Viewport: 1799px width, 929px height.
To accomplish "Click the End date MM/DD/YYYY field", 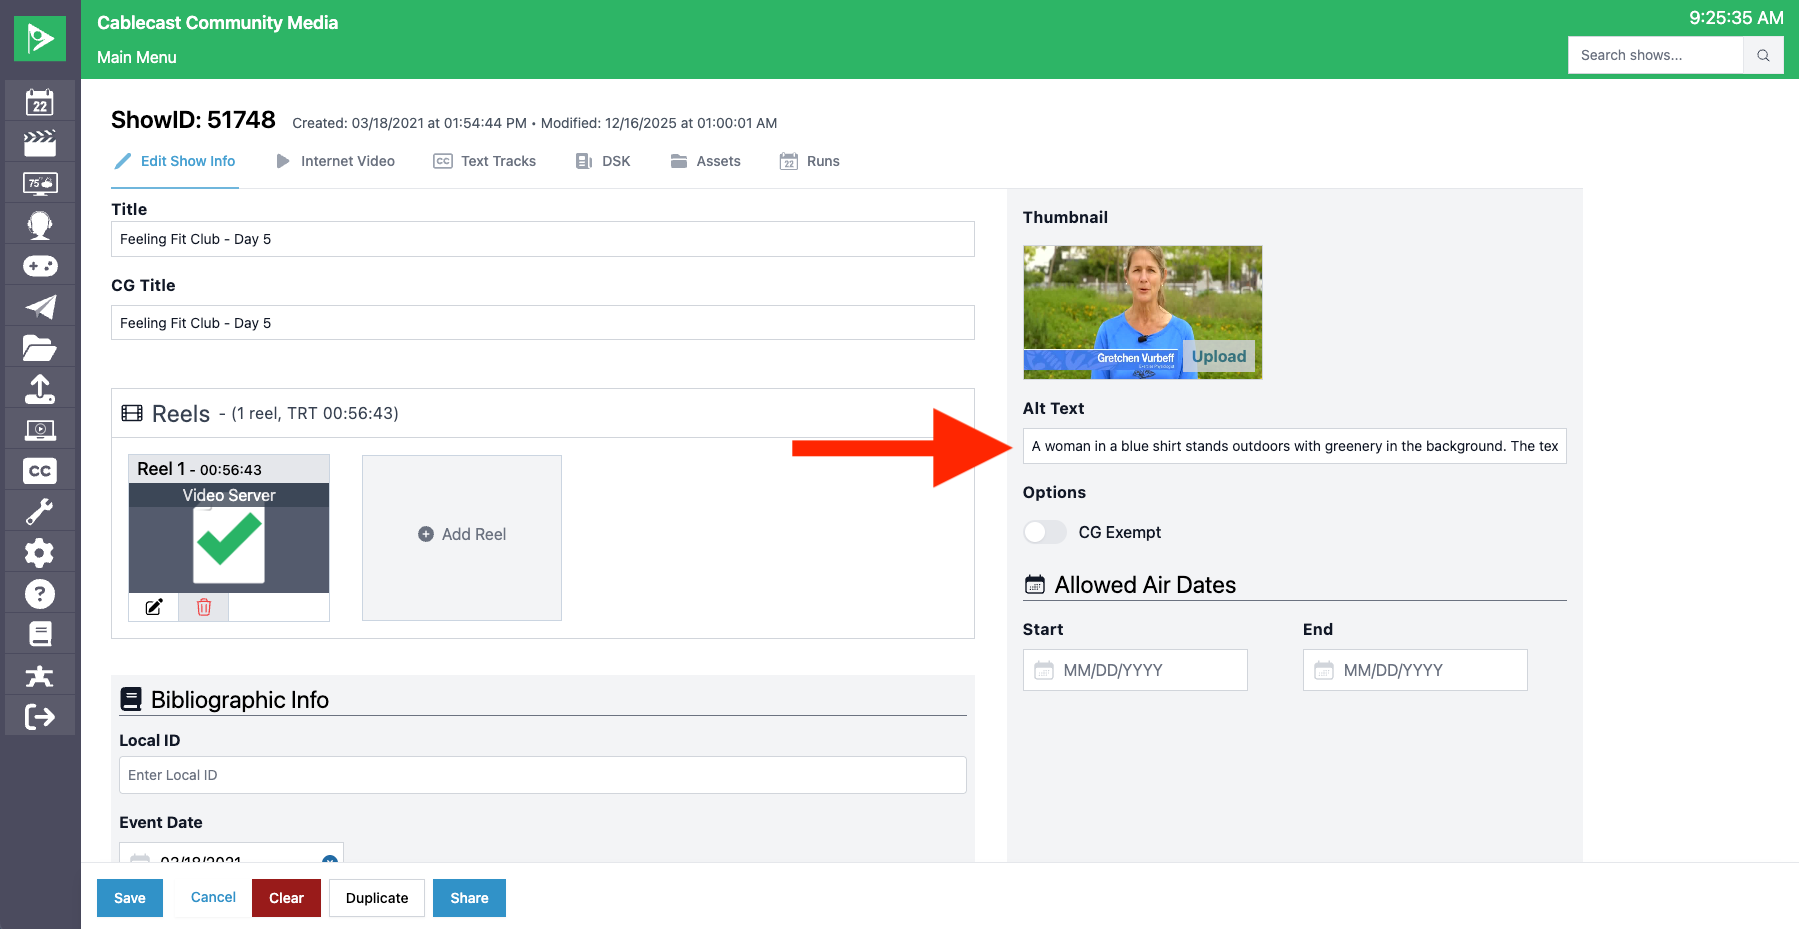I will coord(1415,670).
